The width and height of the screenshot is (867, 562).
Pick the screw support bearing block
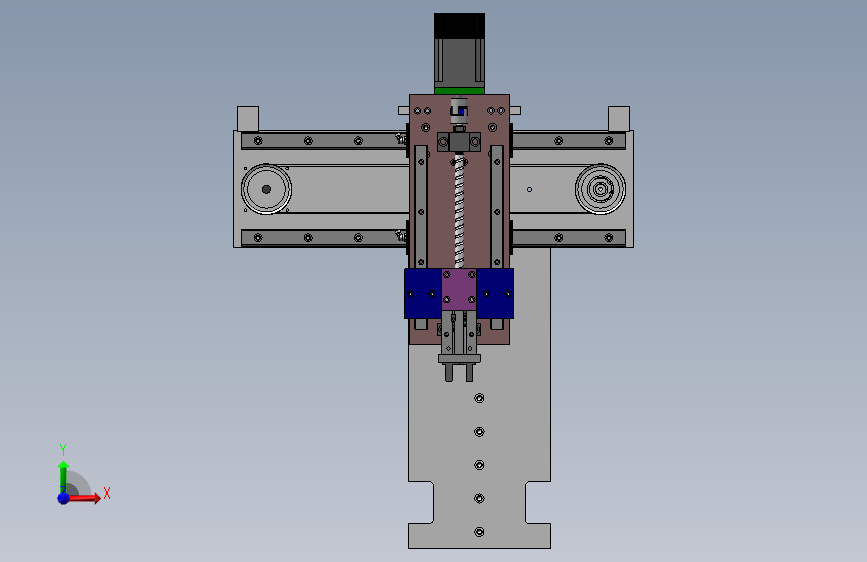[x=459, y=142]
